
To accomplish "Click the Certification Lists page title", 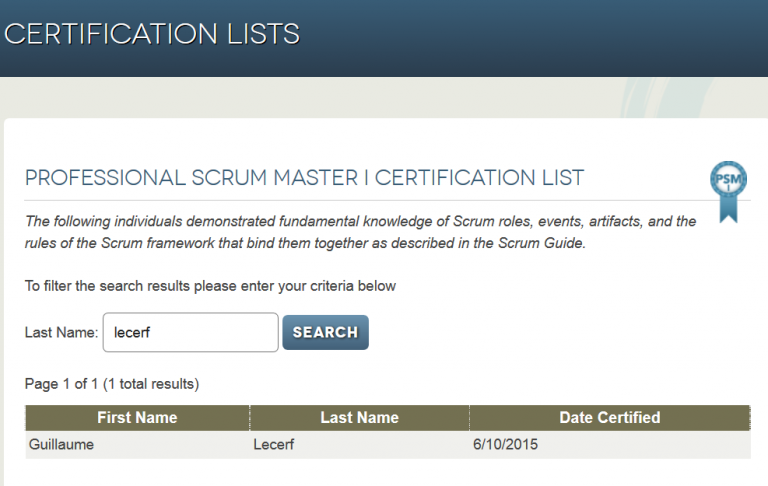I will [x=152, y=34].
